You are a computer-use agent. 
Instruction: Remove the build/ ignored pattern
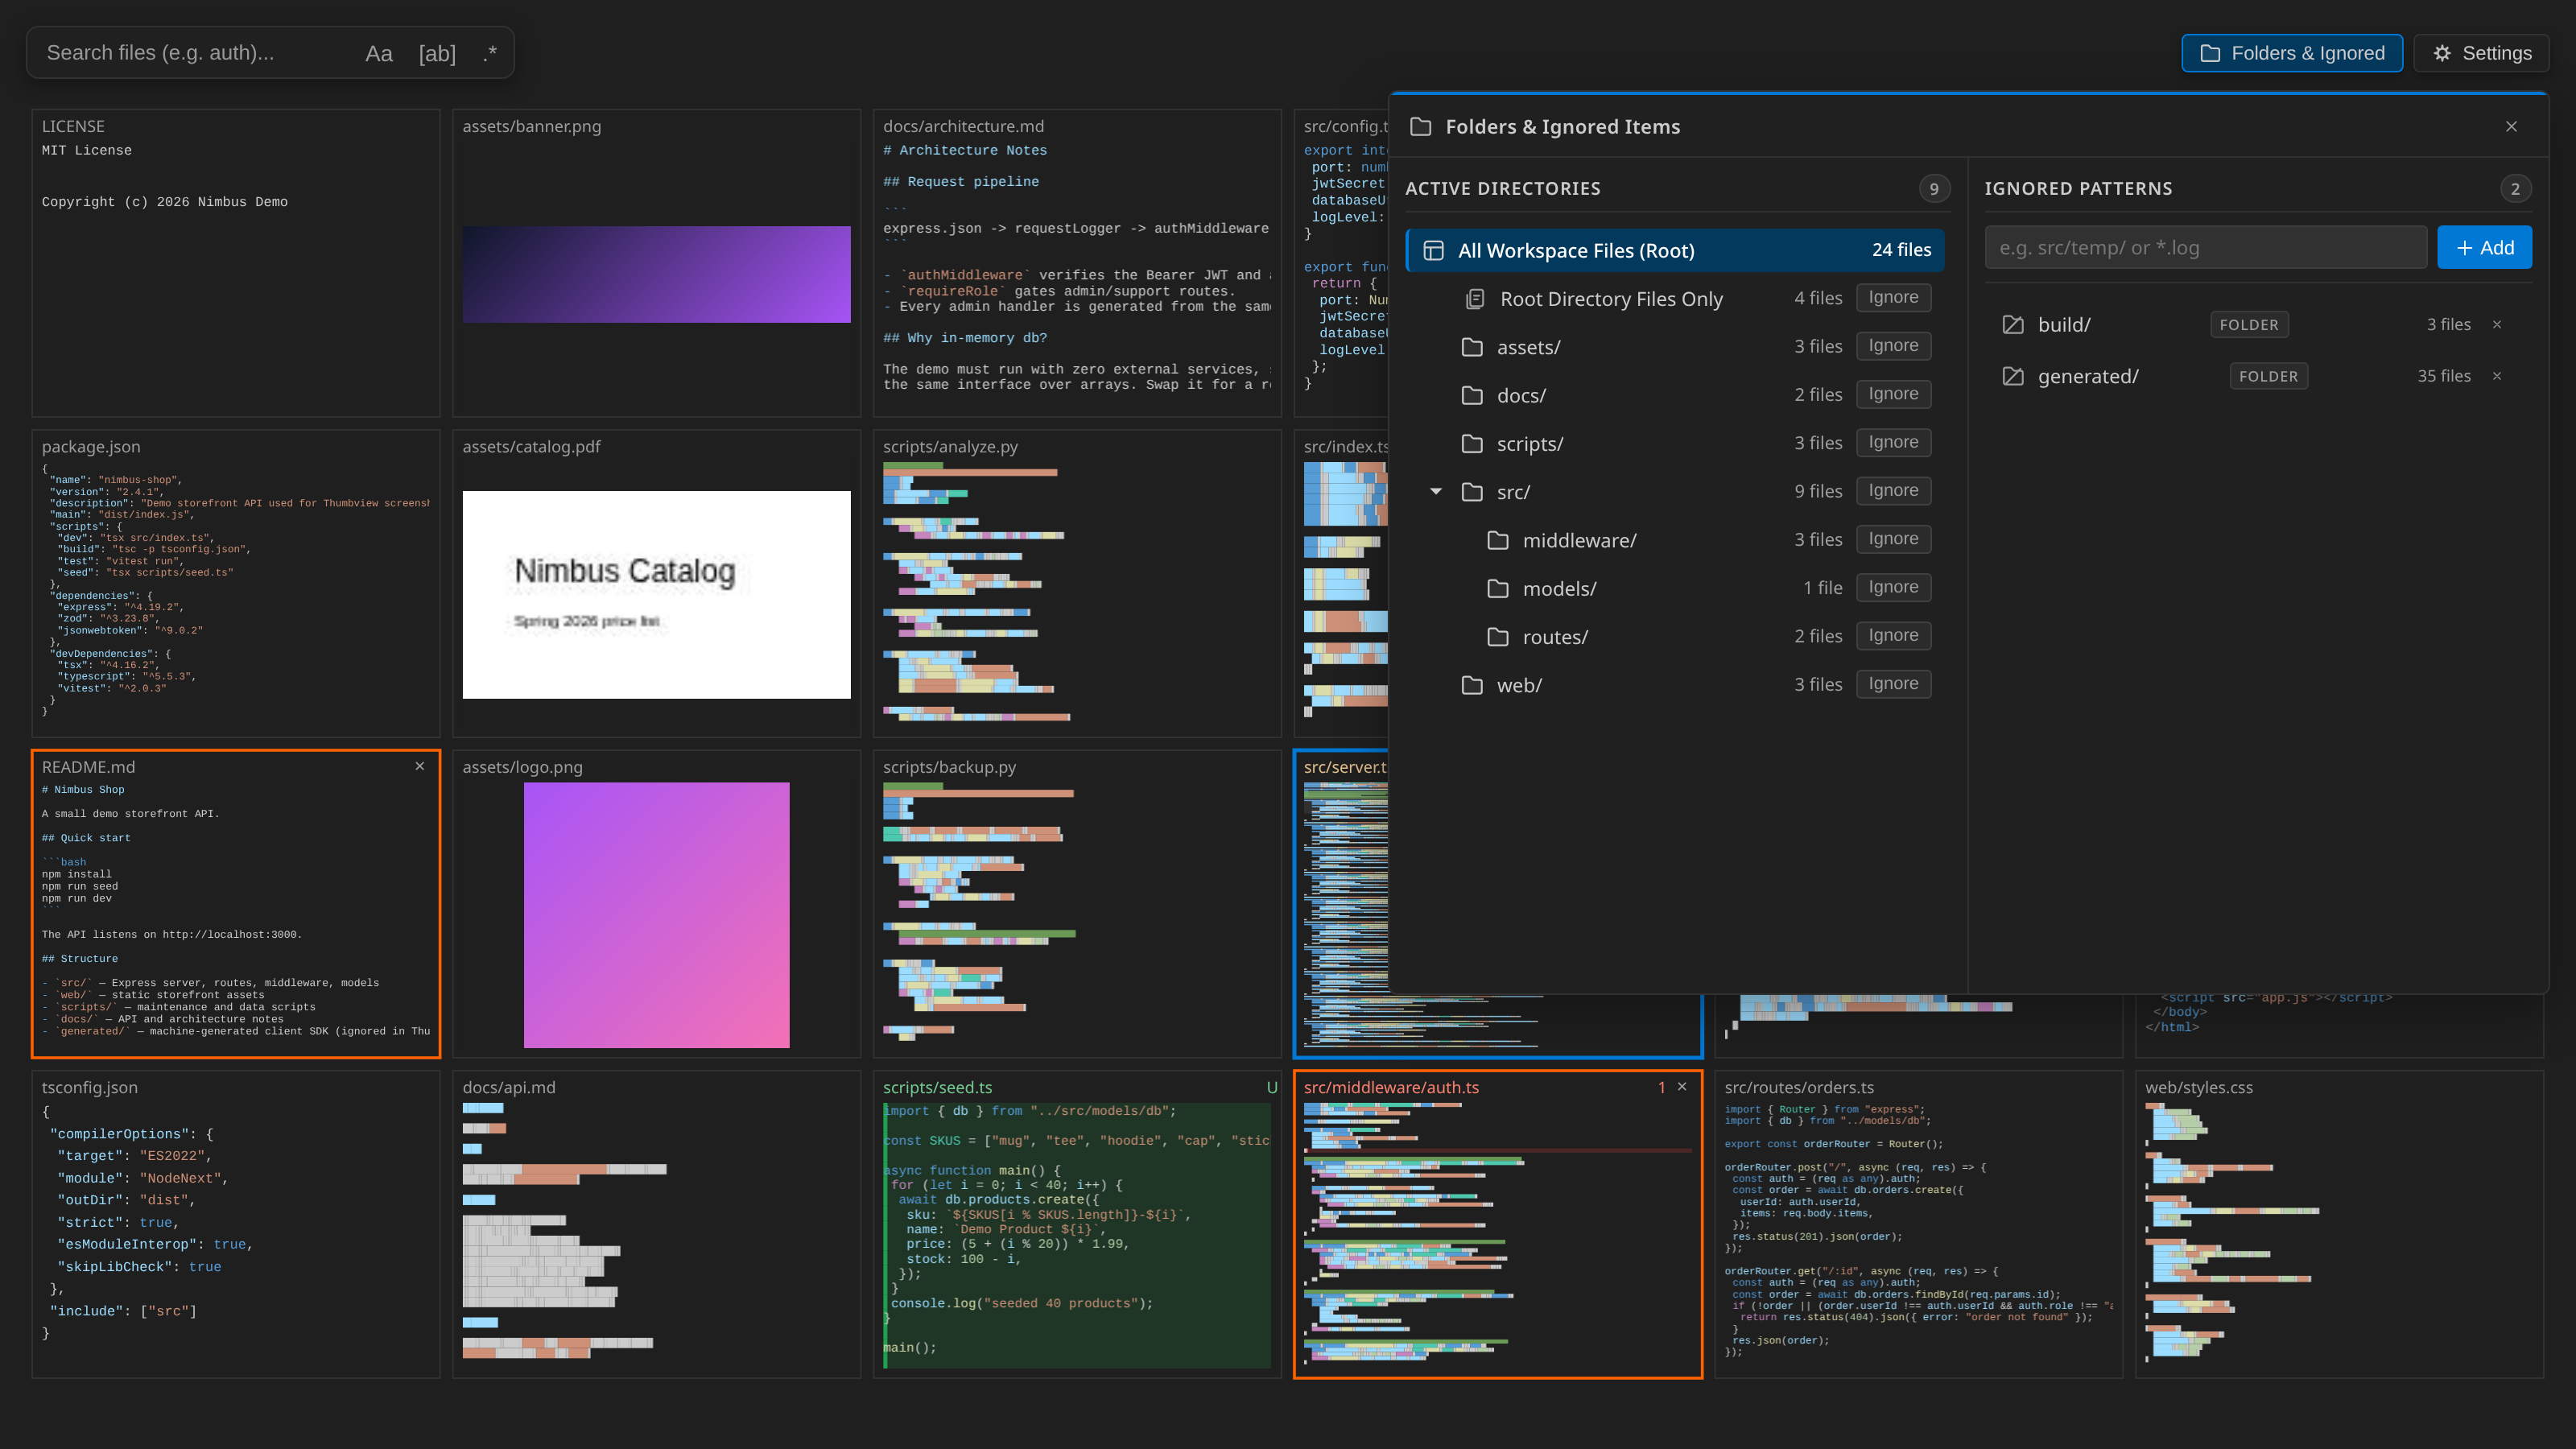coord(2497,324)
